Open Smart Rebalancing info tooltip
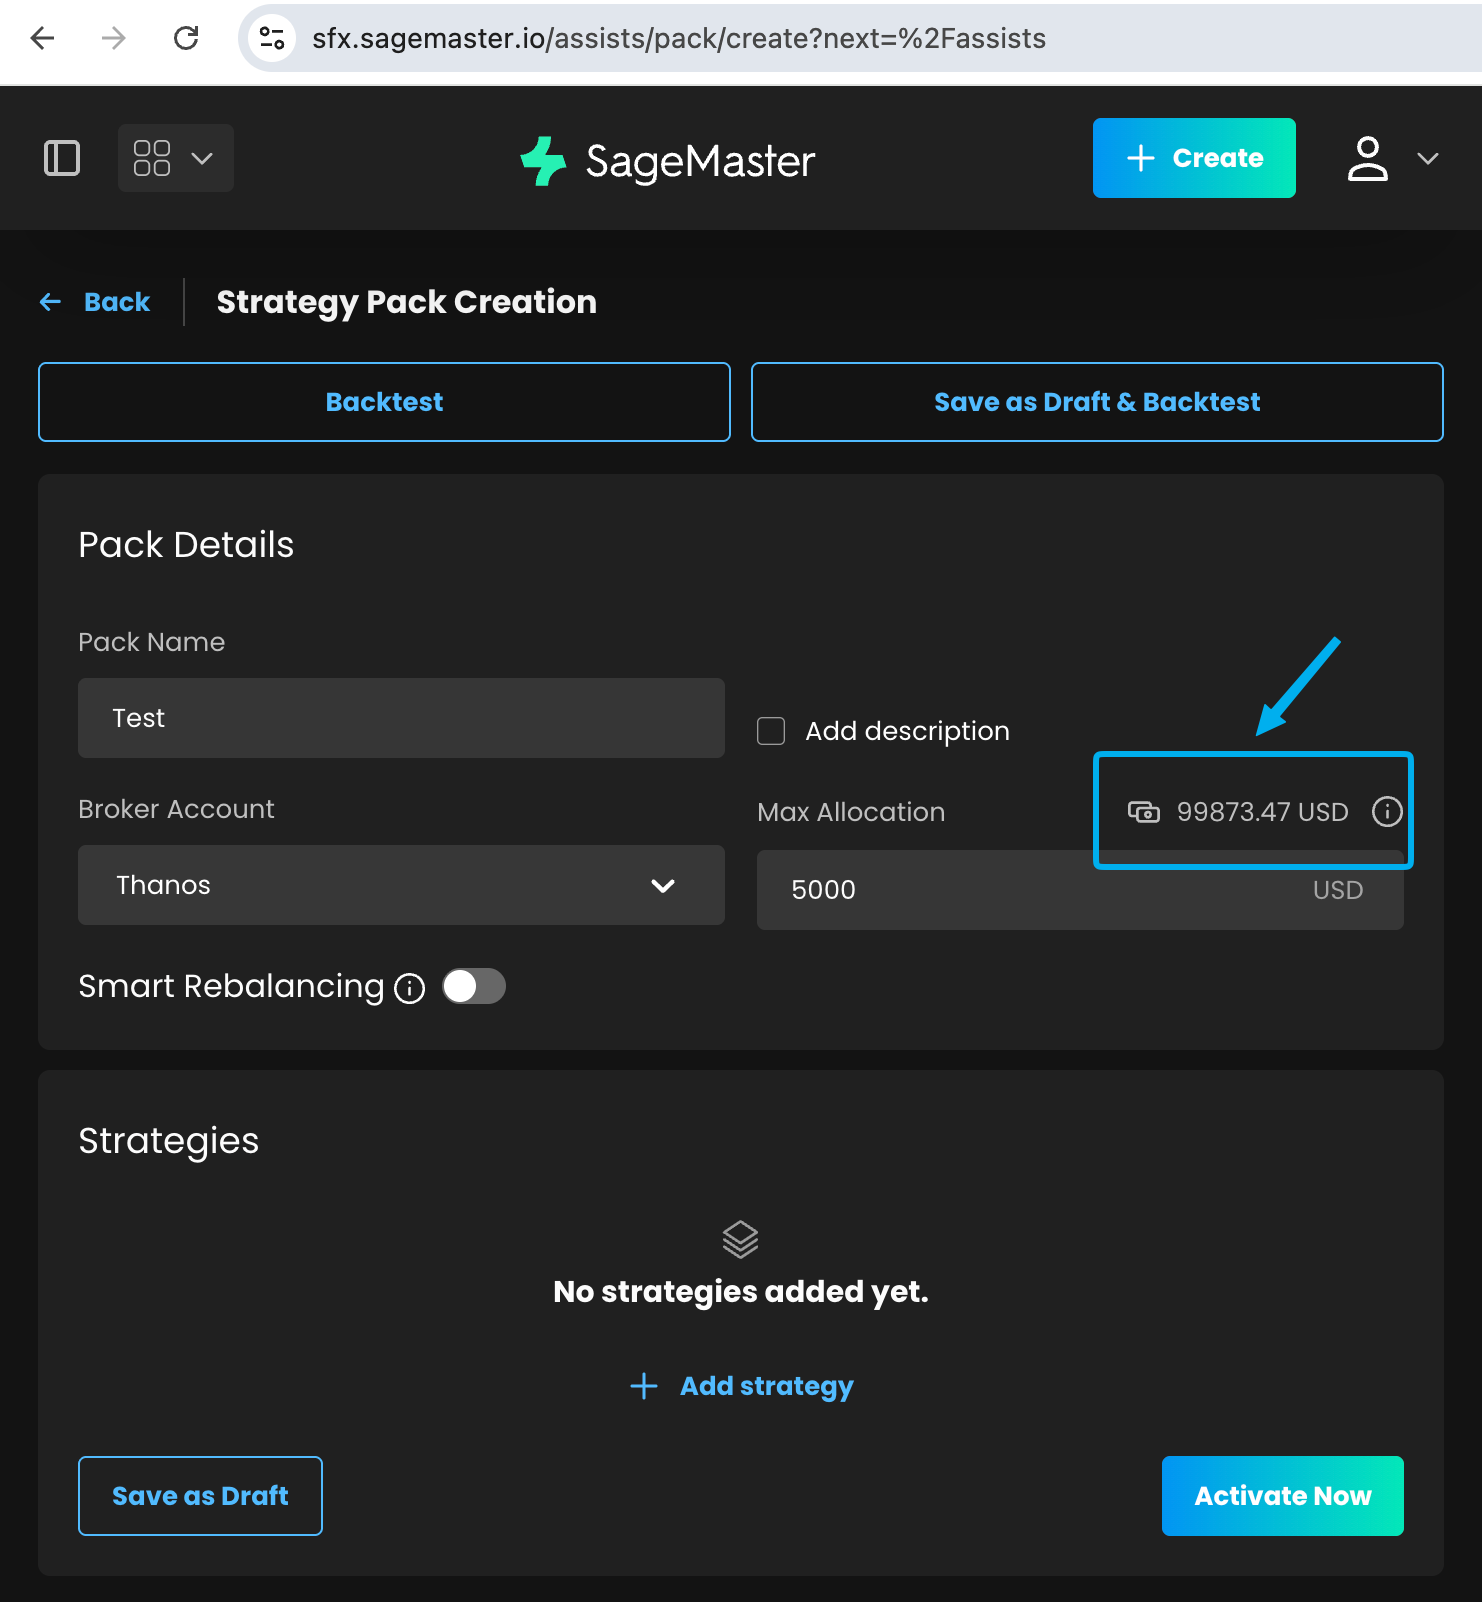The height and width of the screenshot is (1602, 1482). click(410, 988)
